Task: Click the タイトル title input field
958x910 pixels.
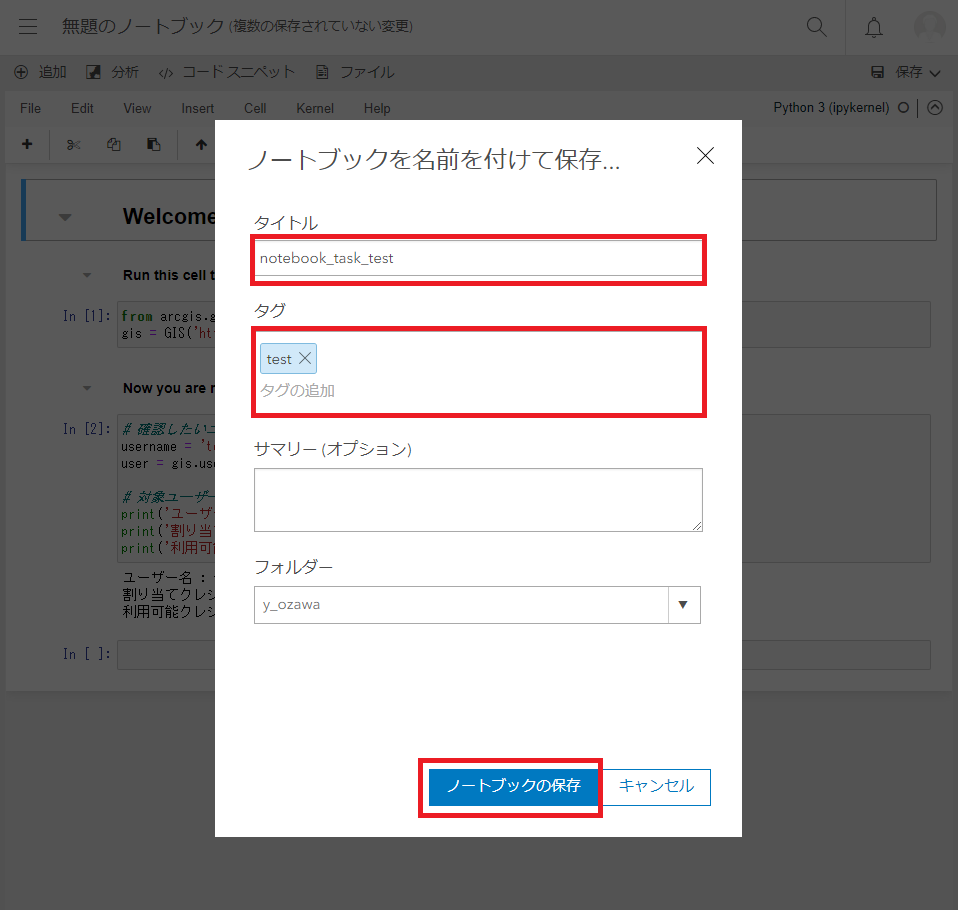Action: tap(478, 259)
